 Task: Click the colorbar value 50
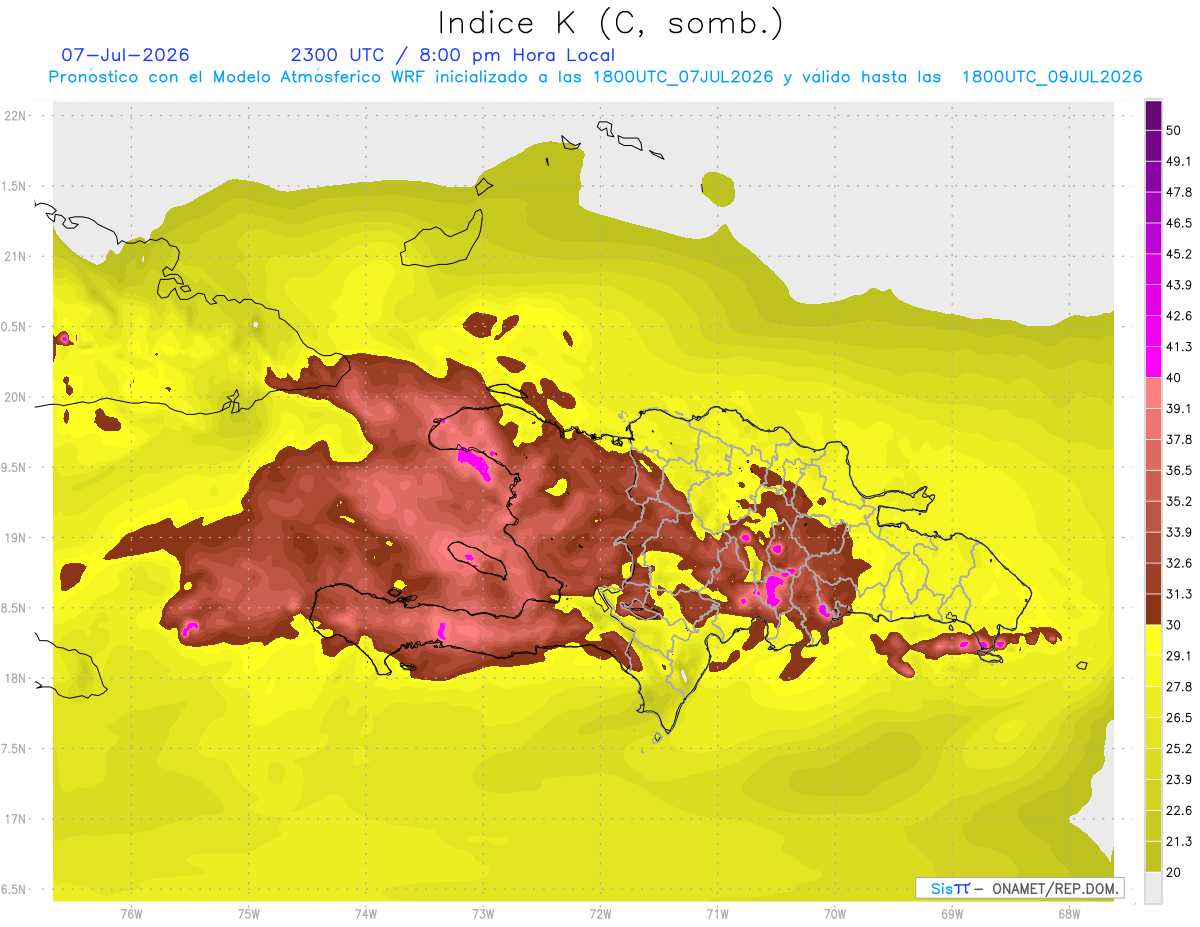[x=1174, y=131]
